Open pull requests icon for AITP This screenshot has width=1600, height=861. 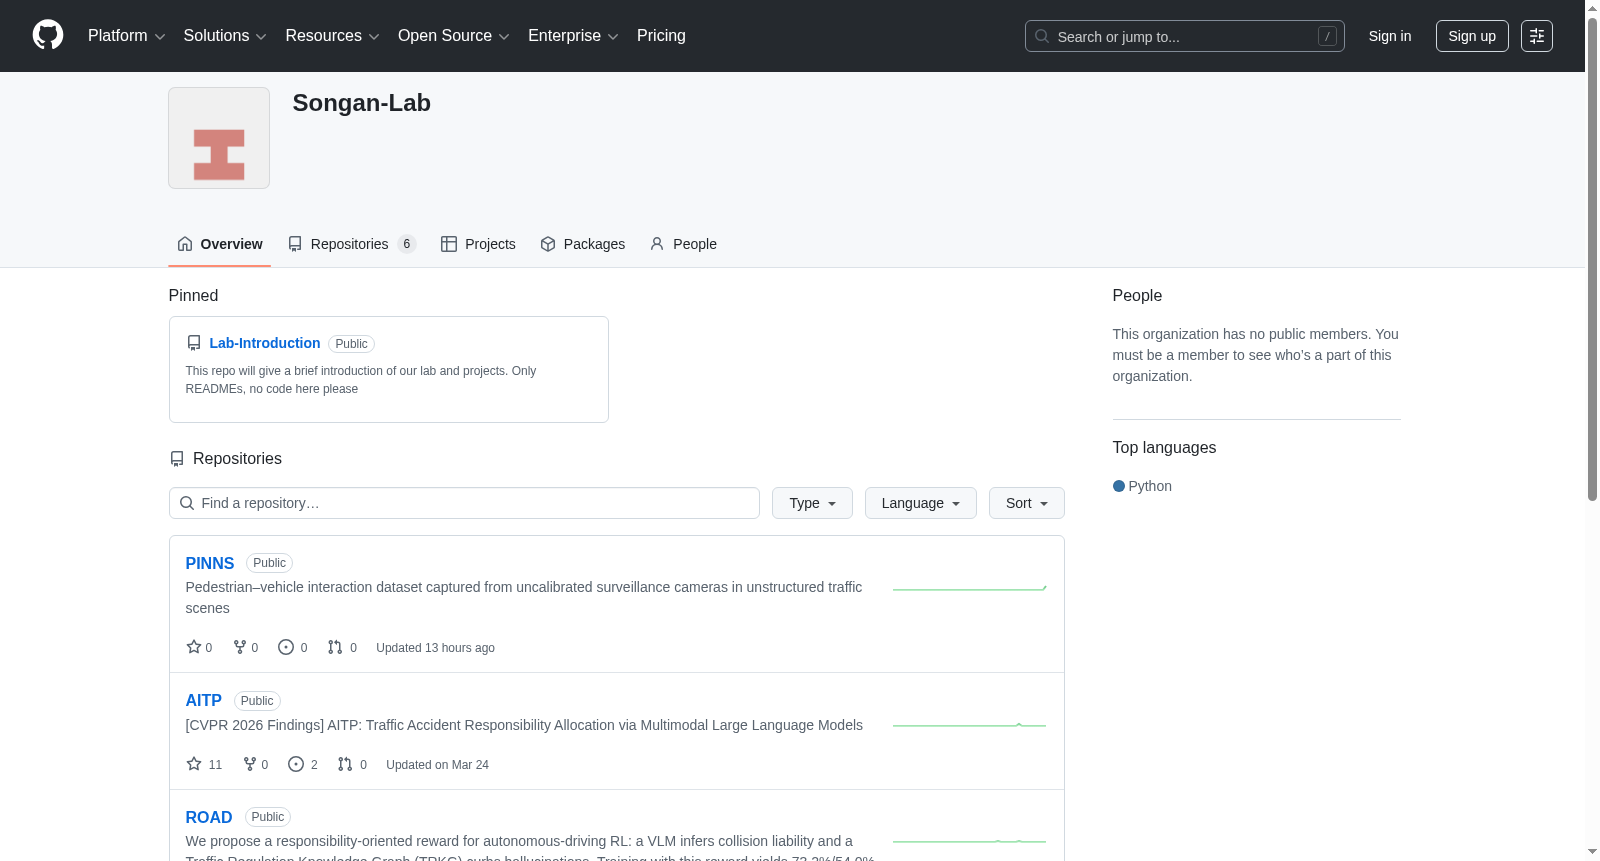click(x=345, y=764)
